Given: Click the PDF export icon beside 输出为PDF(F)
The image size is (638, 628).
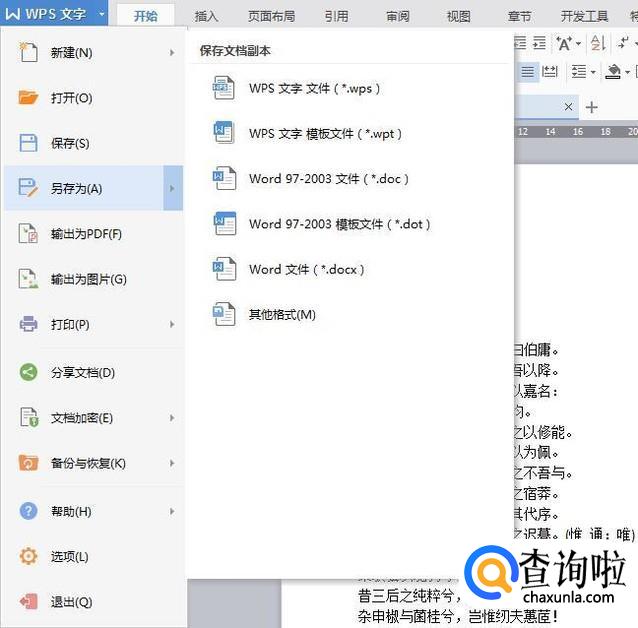Looking at the screenshot, I should (x=28, y=234).
